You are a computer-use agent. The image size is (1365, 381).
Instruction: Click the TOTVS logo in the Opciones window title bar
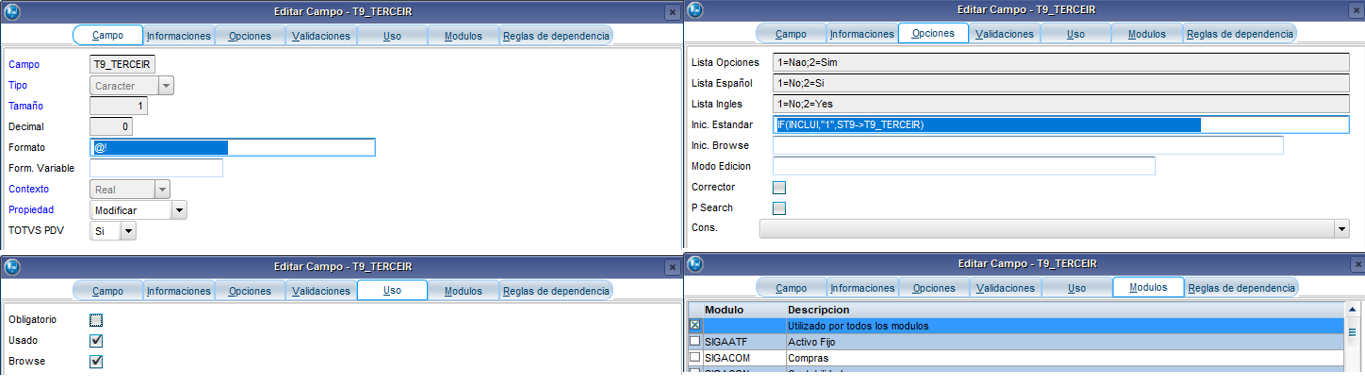pyautogui.click(x=696, y=10)
